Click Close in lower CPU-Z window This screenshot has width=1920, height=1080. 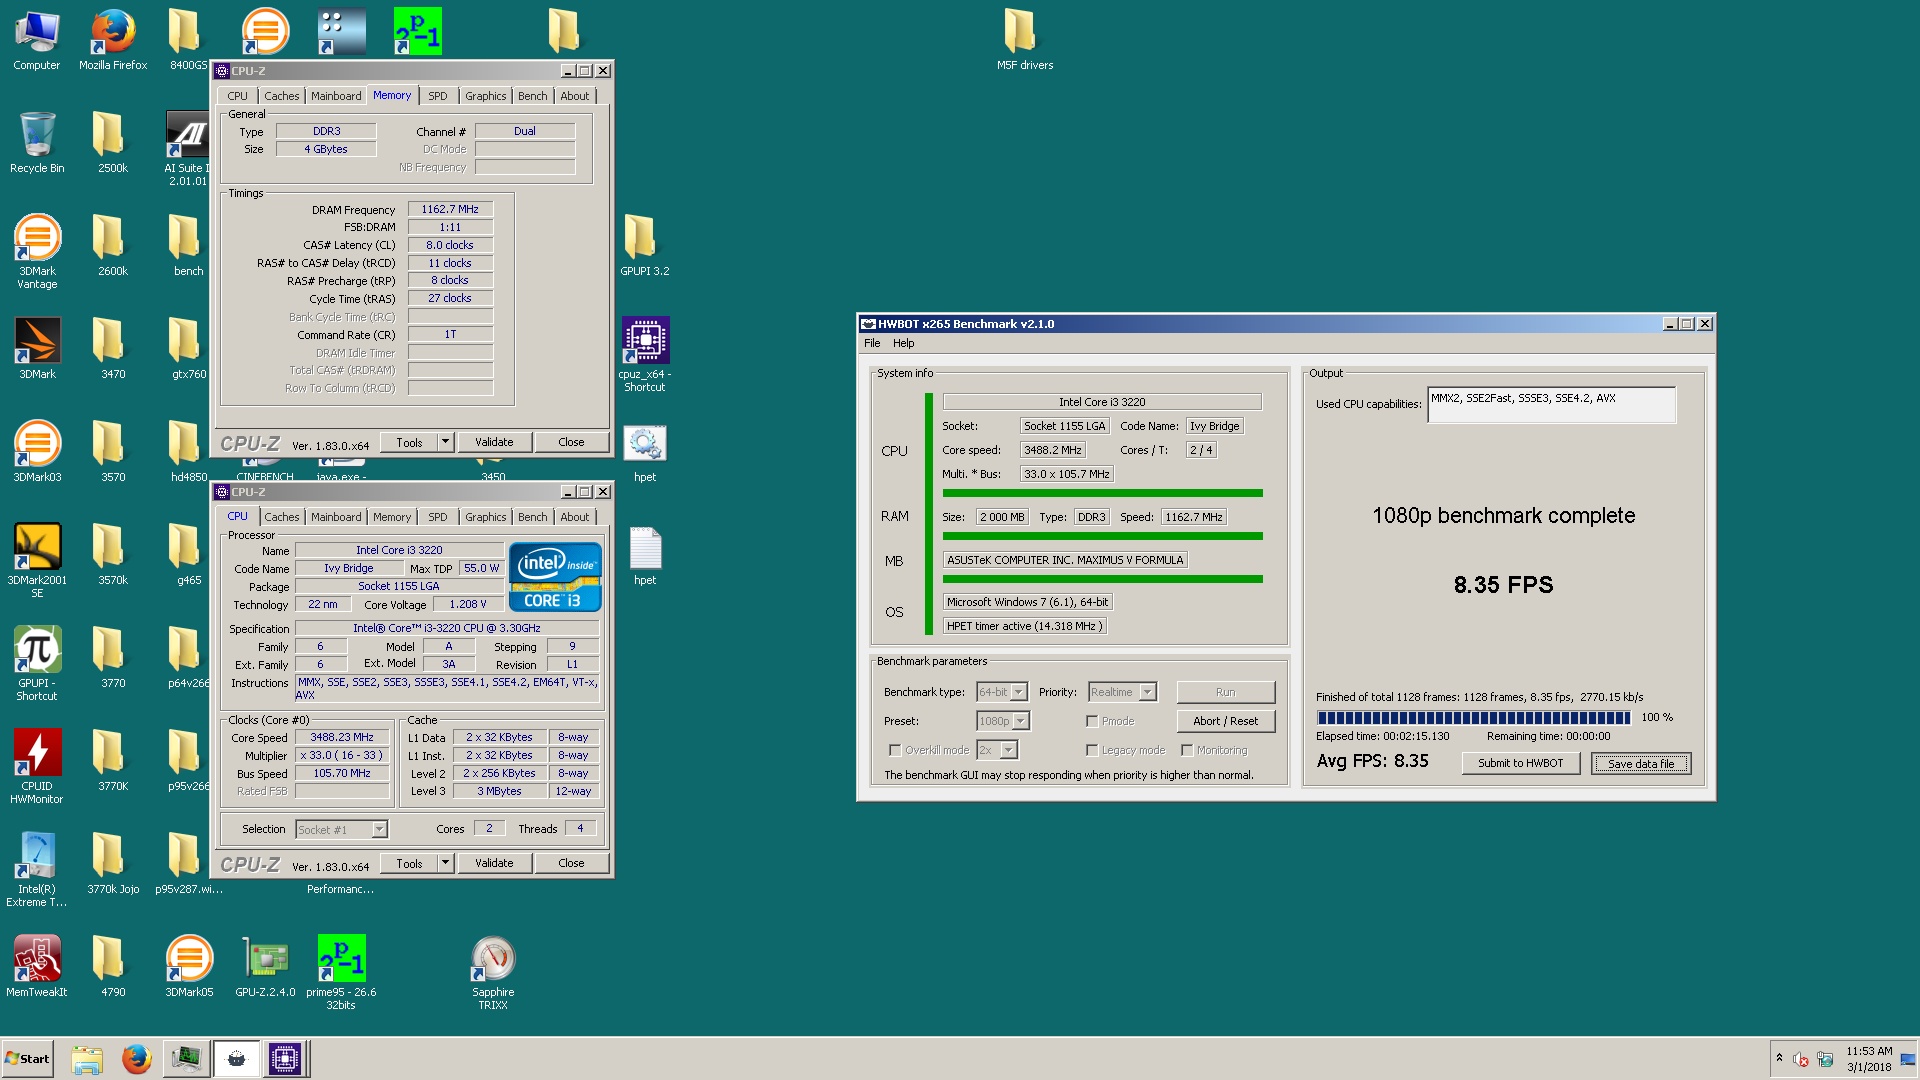click(x=571, y=863)
